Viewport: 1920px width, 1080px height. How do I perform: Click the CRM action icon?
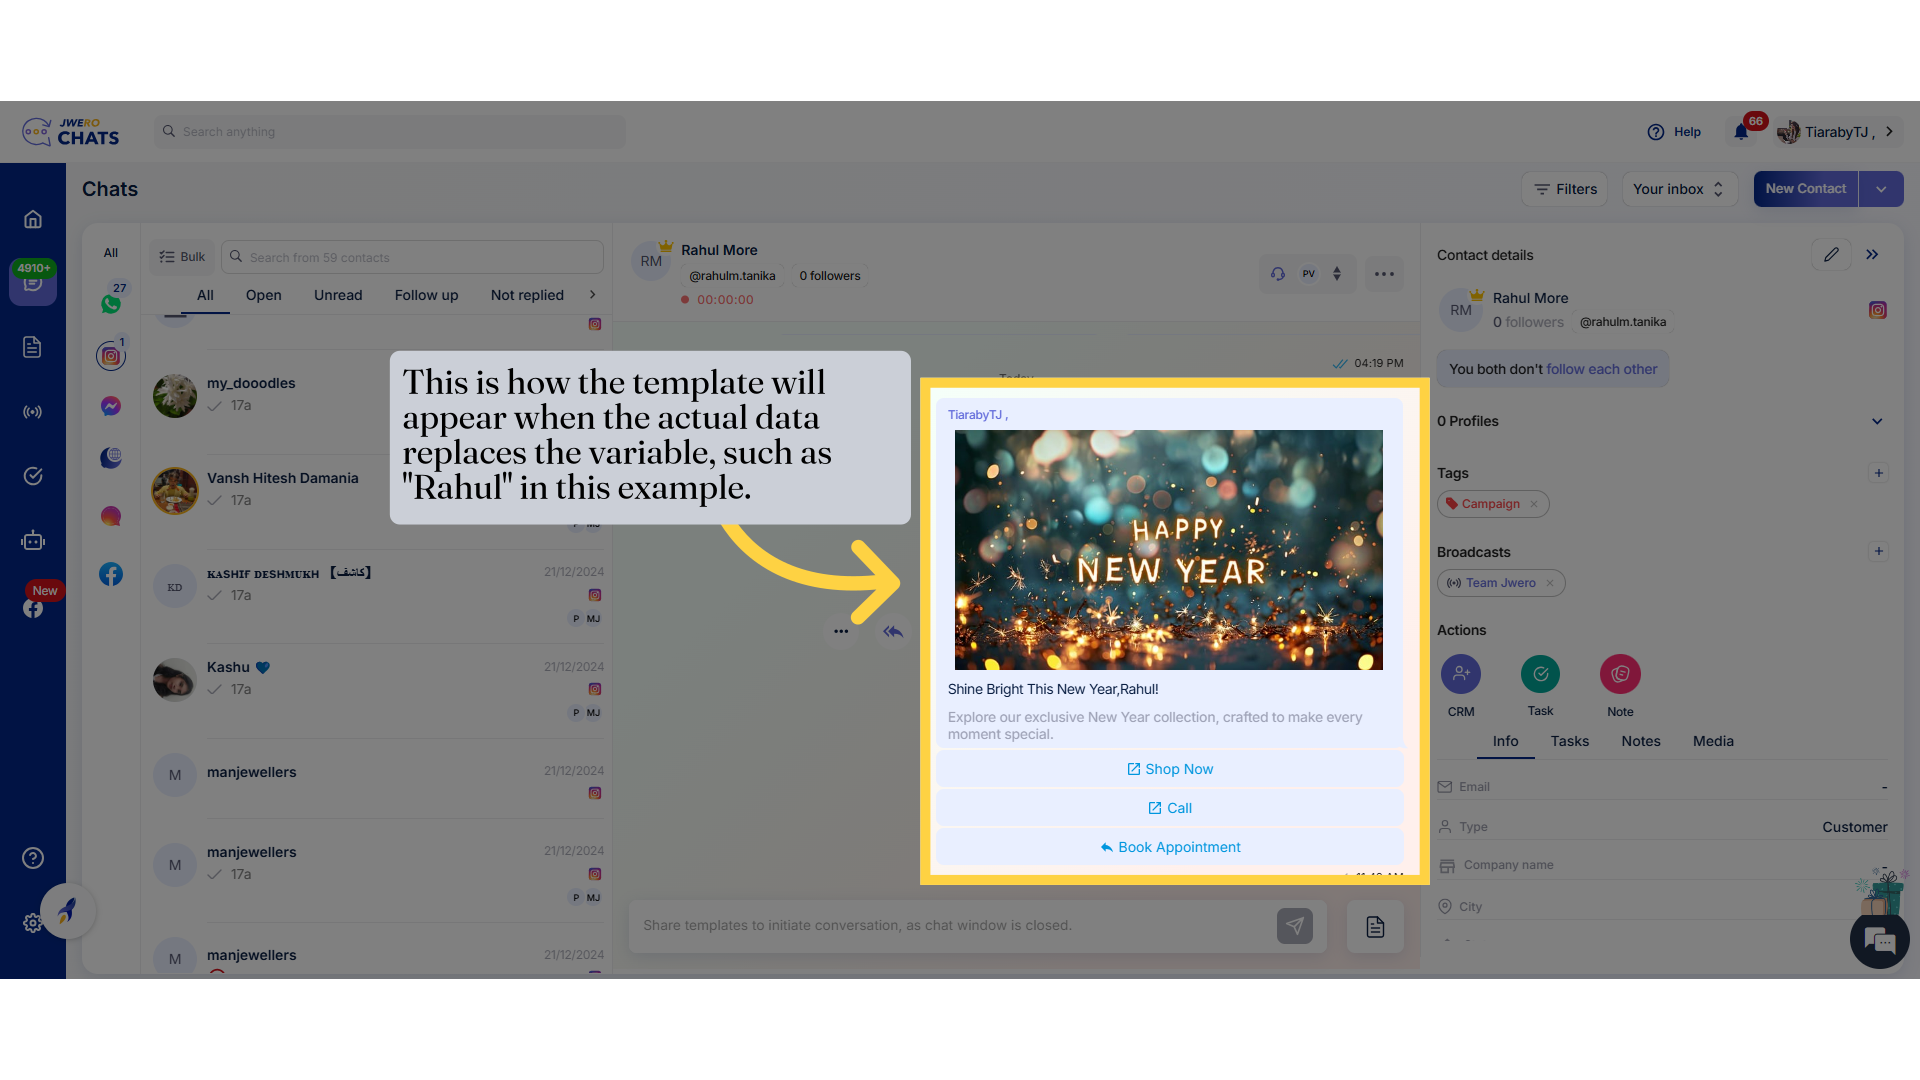click(1460, 674)
